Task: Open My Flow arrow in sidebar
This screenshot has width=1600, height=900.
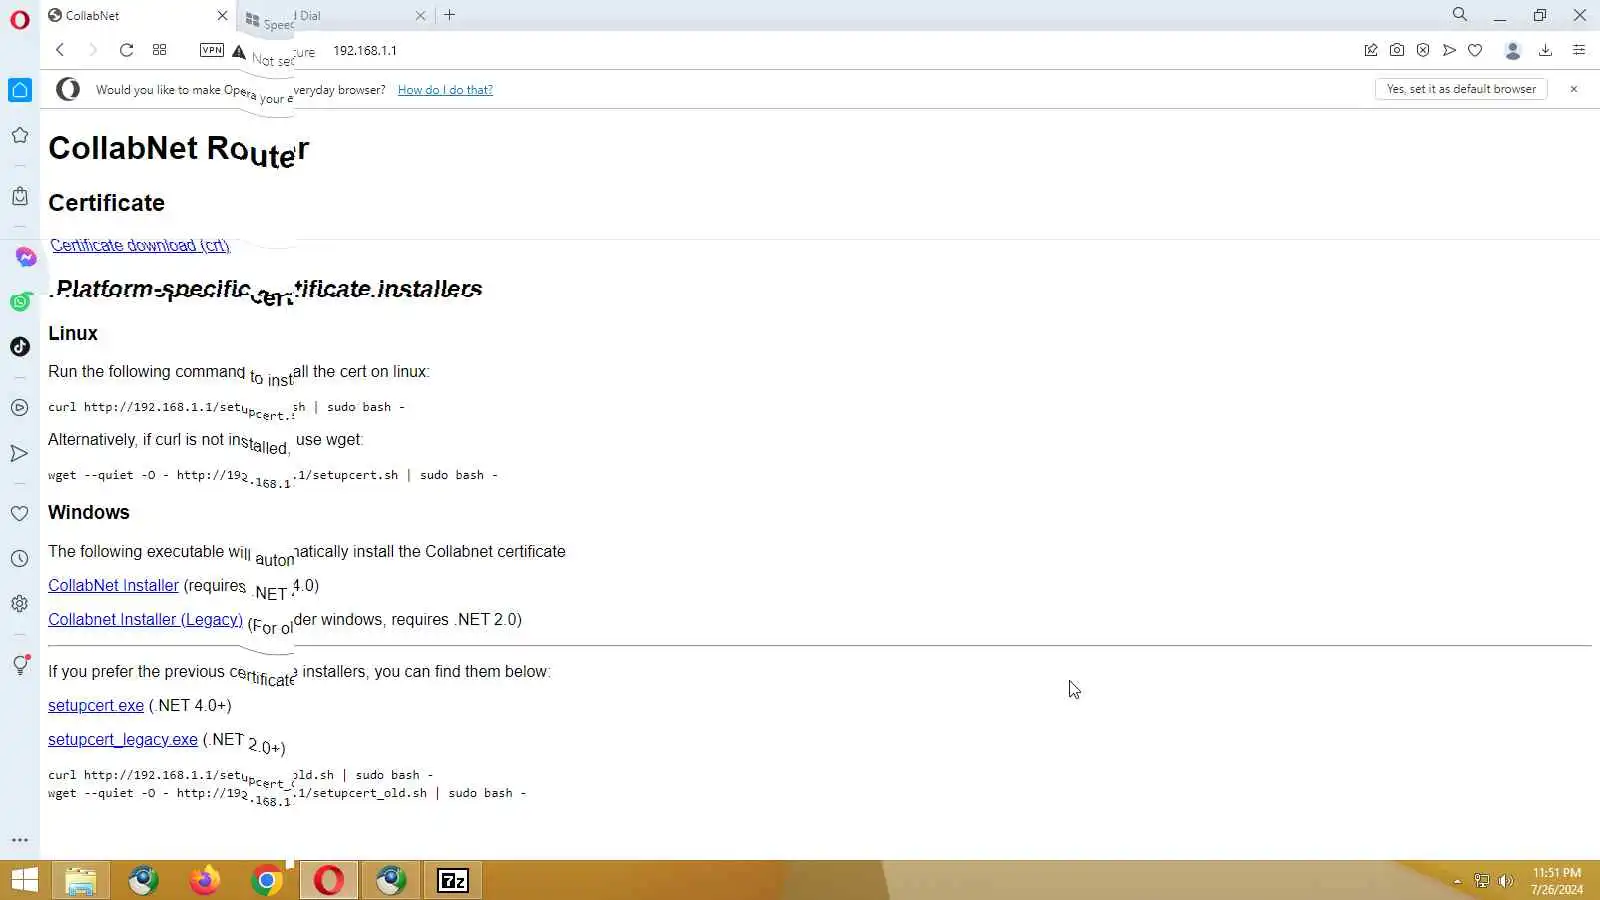Action: click(20, 453)
